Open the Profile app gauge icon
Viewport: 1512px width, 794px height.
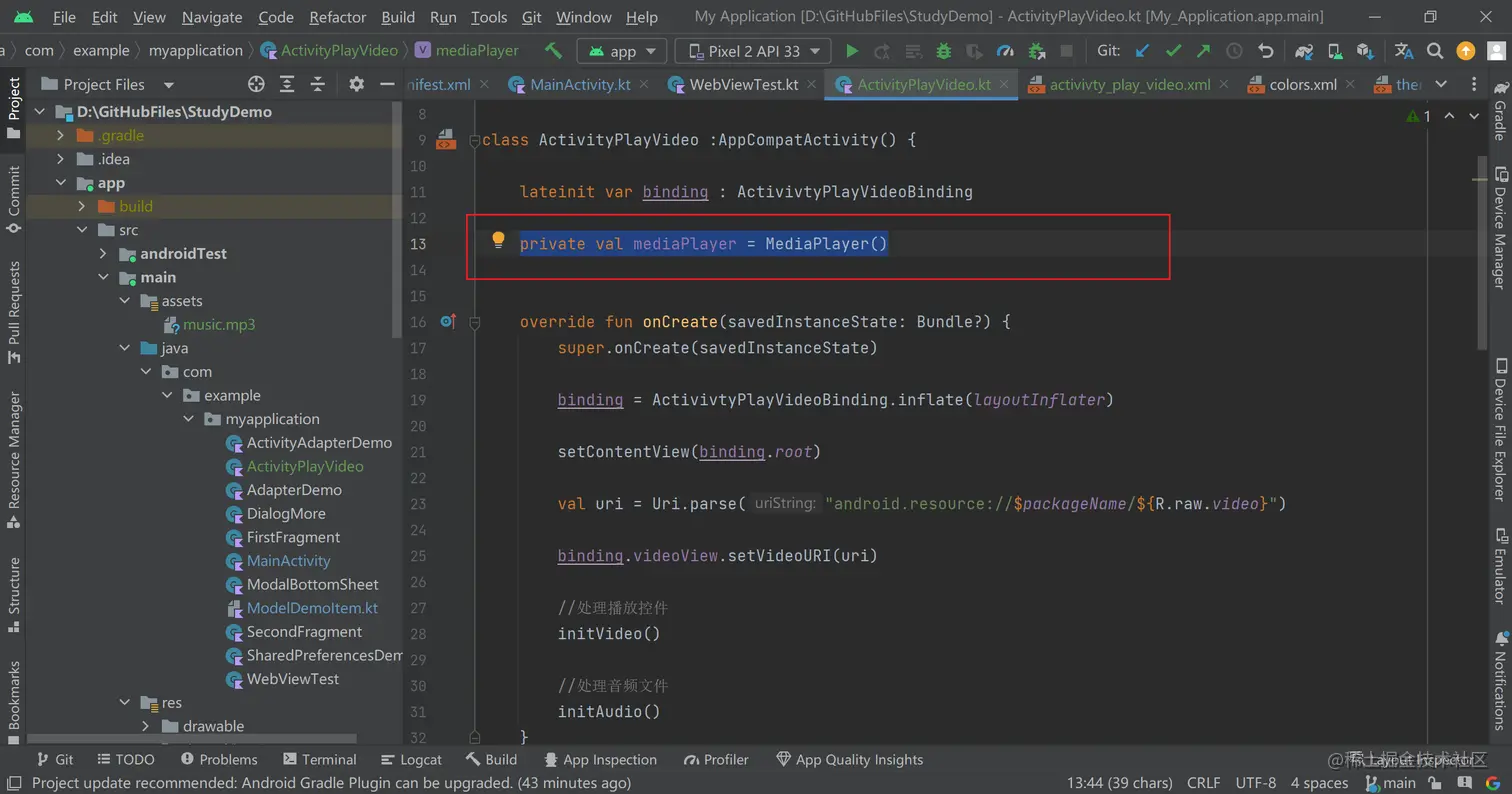(1006, 51)
